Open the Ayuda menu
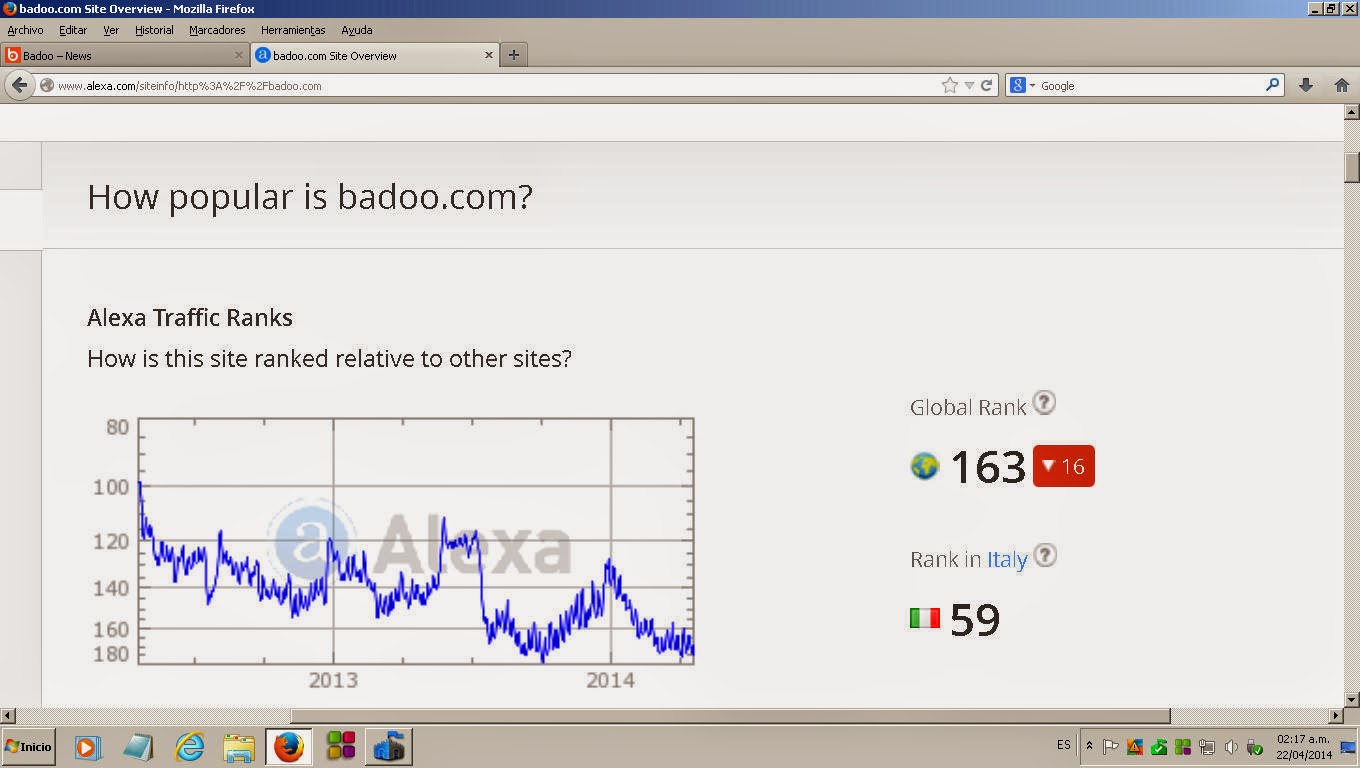Viewport: 1360px width, 768px height. click(356, 30)
